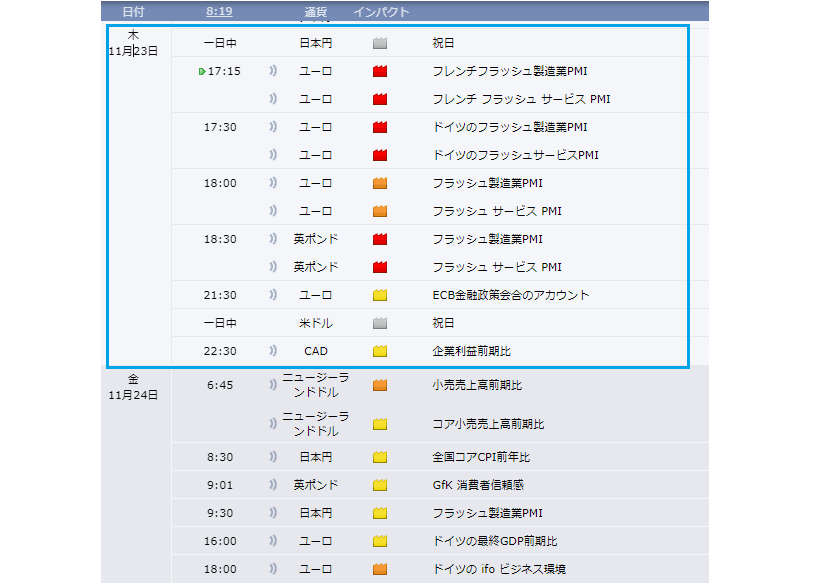Screen dimensions: 828x583
Task: Click grey impact icon on 日本円 祝日 row
Action: 380,43
